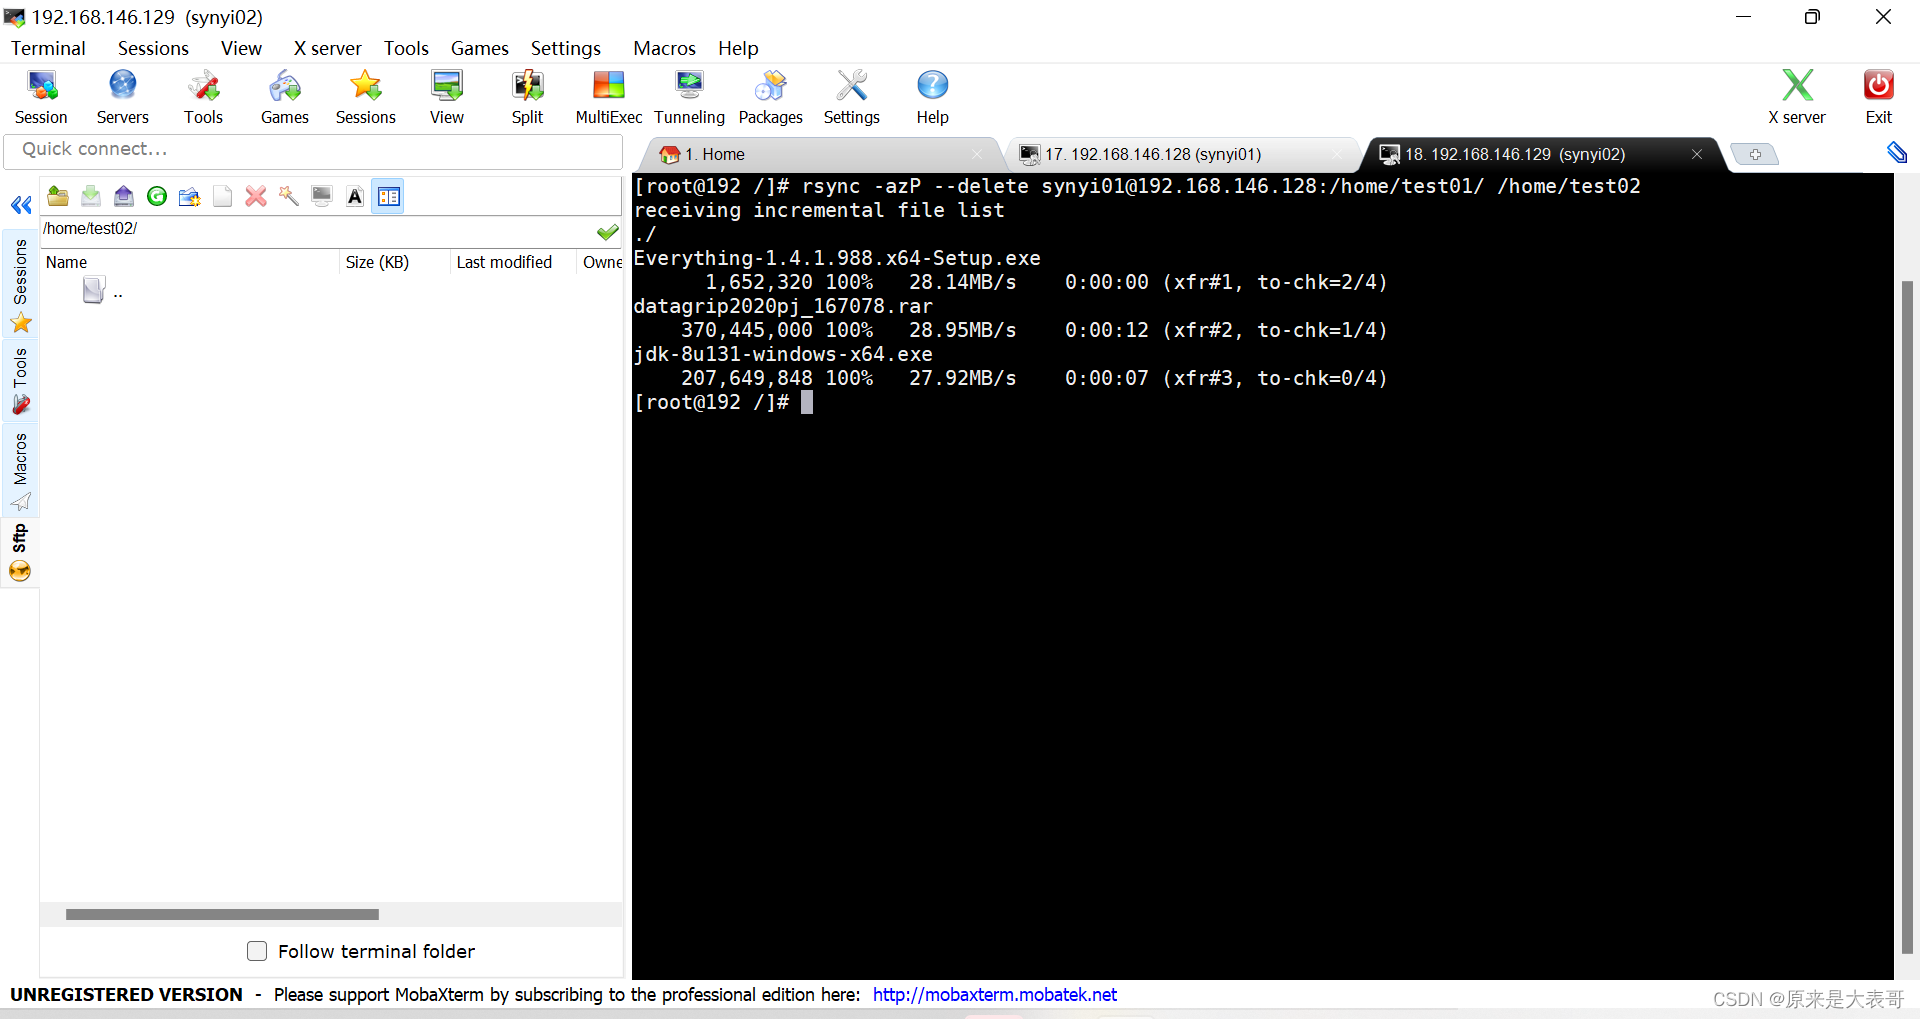Image resolution: width=1920 pixels, height=1019 pixels.
Task: Open the View menu in the menu bar
Action: (241, 48)
